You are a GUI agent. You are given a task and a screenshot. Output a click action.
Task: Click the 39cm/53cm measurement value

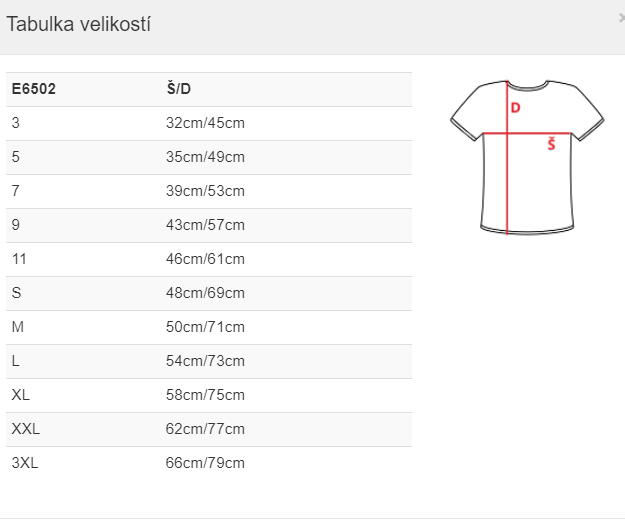[x=205, y=191]
